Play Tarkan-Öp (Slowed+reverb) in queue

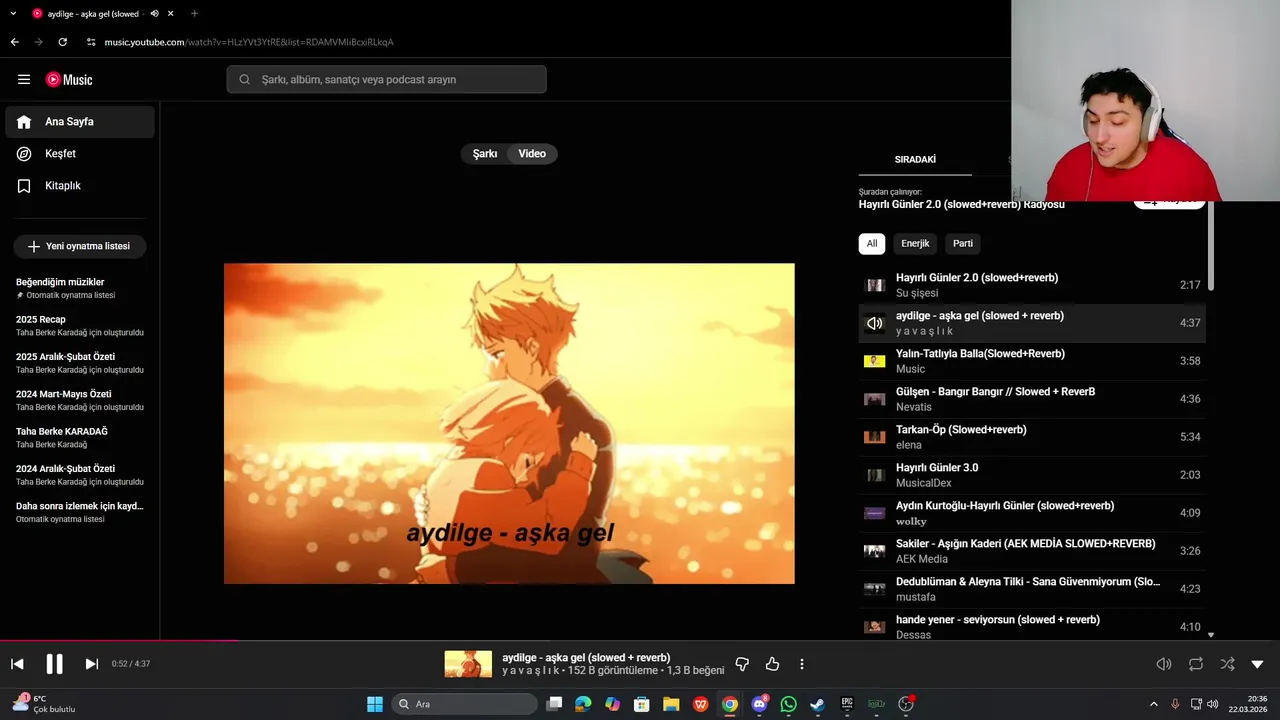point(1032,437)
